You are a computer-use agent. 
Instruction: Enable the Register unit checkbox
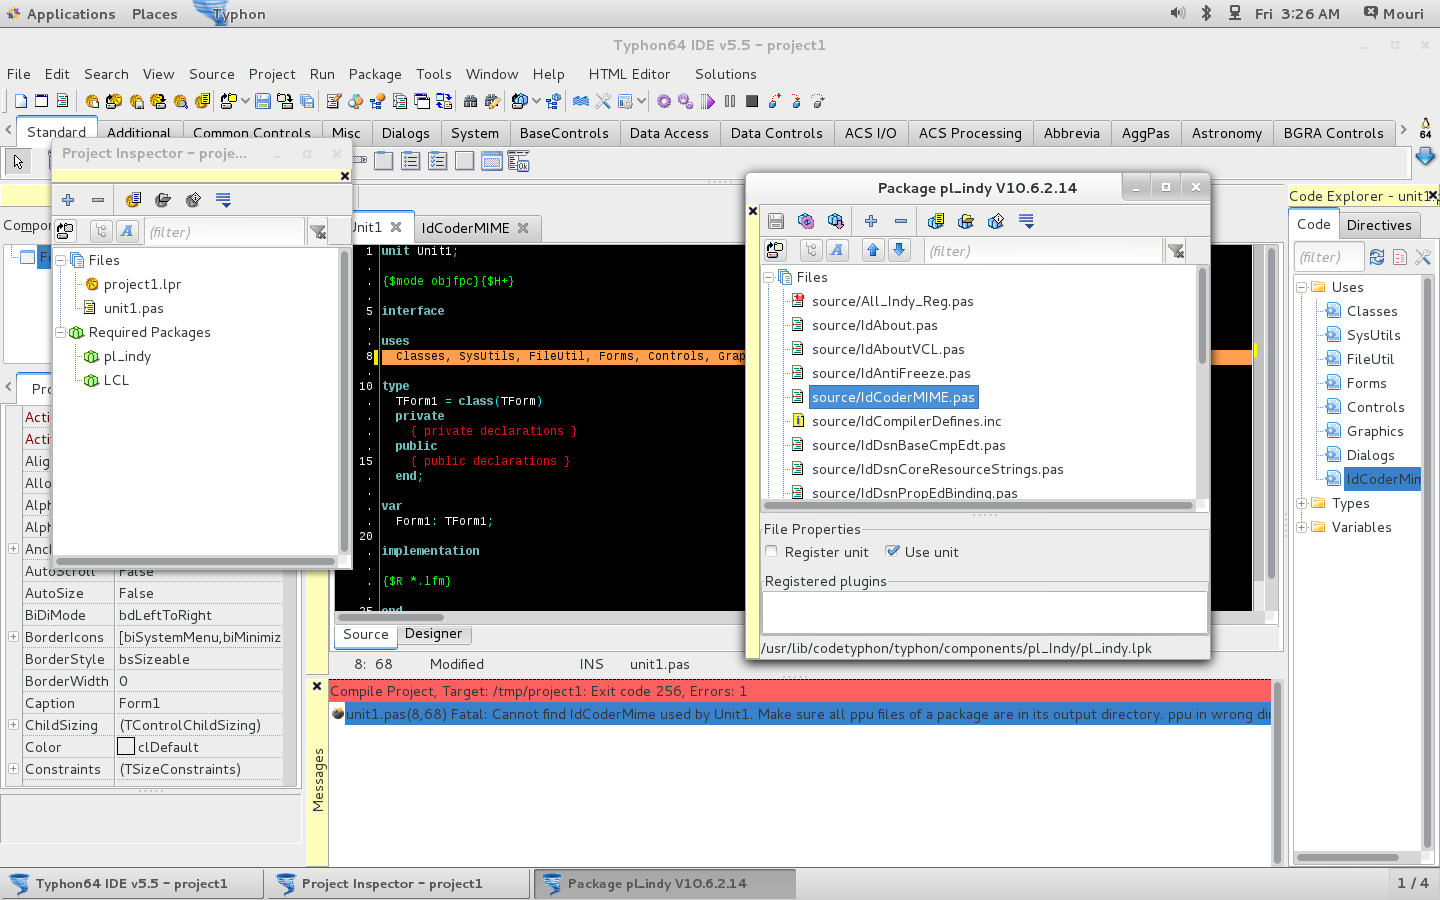coord(771,551)
